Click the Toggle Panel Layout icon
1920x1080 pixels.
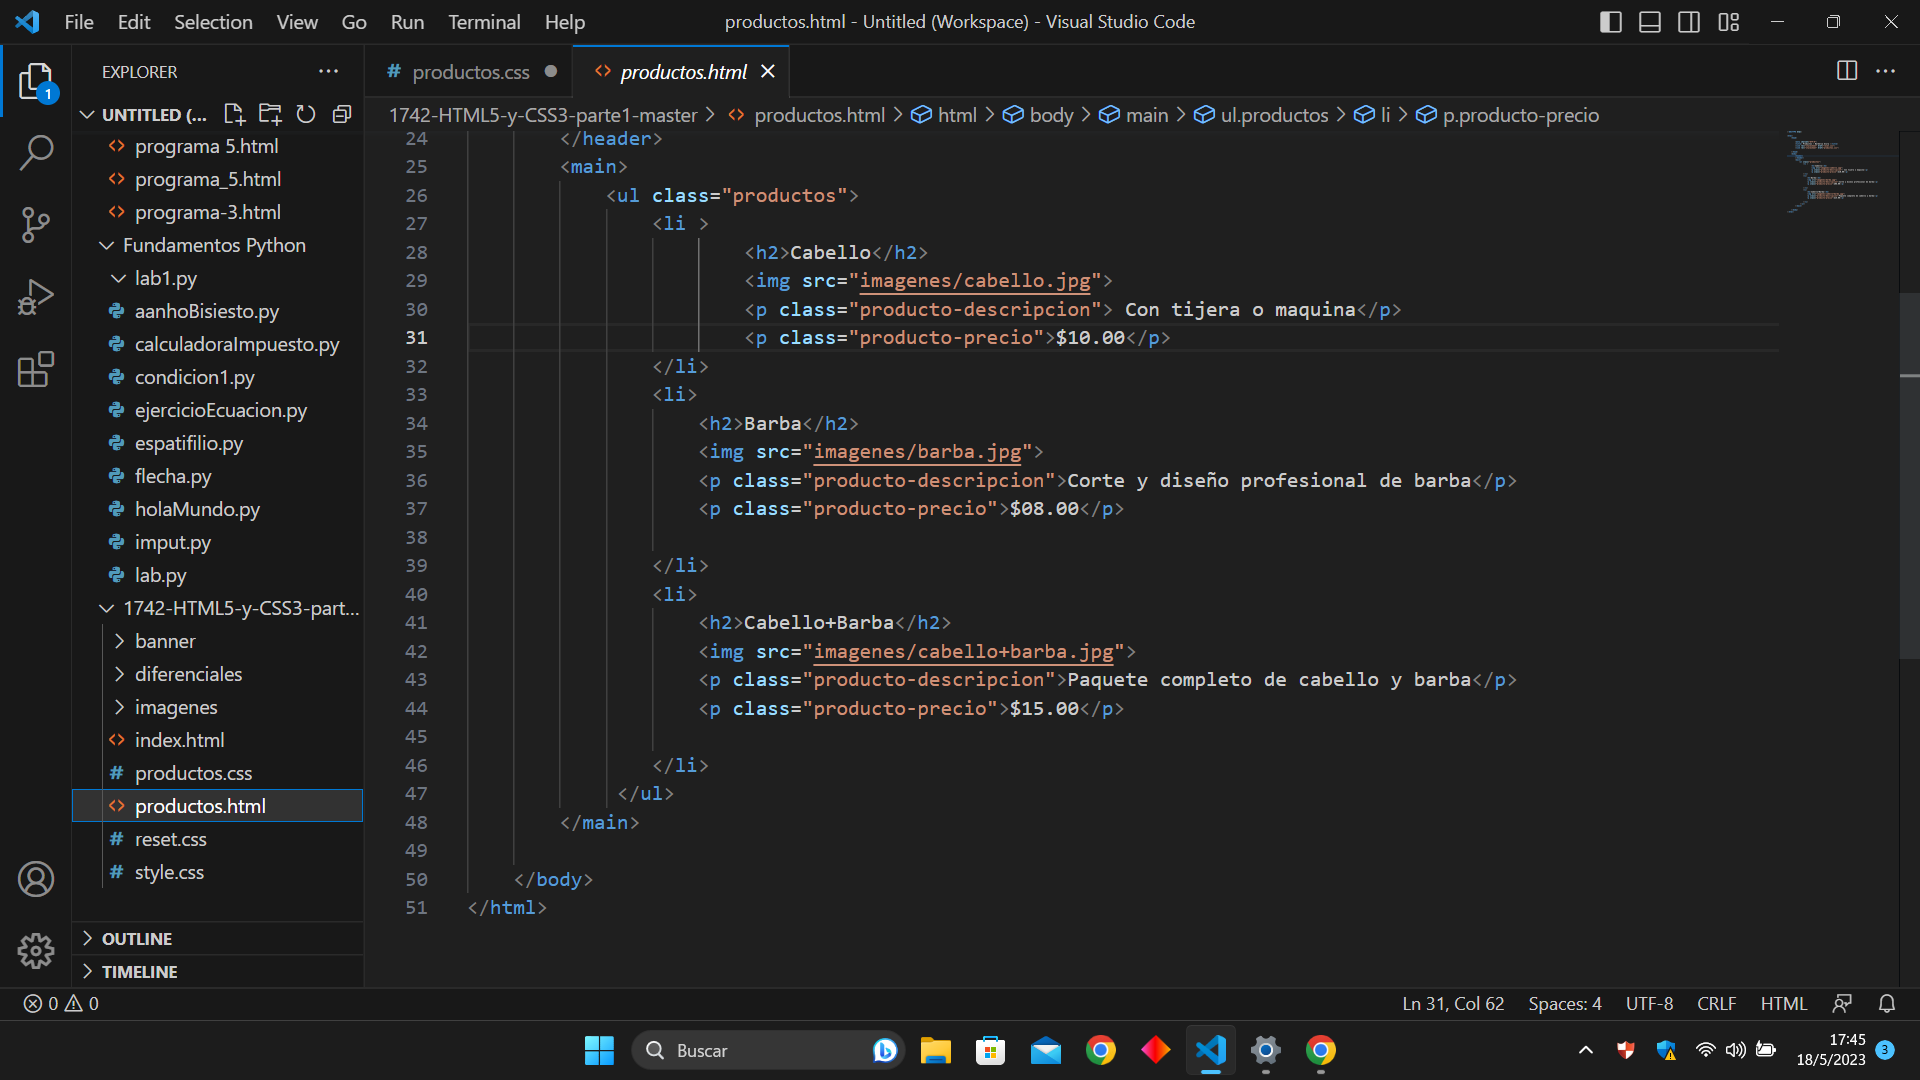[x=1652, y=20]
